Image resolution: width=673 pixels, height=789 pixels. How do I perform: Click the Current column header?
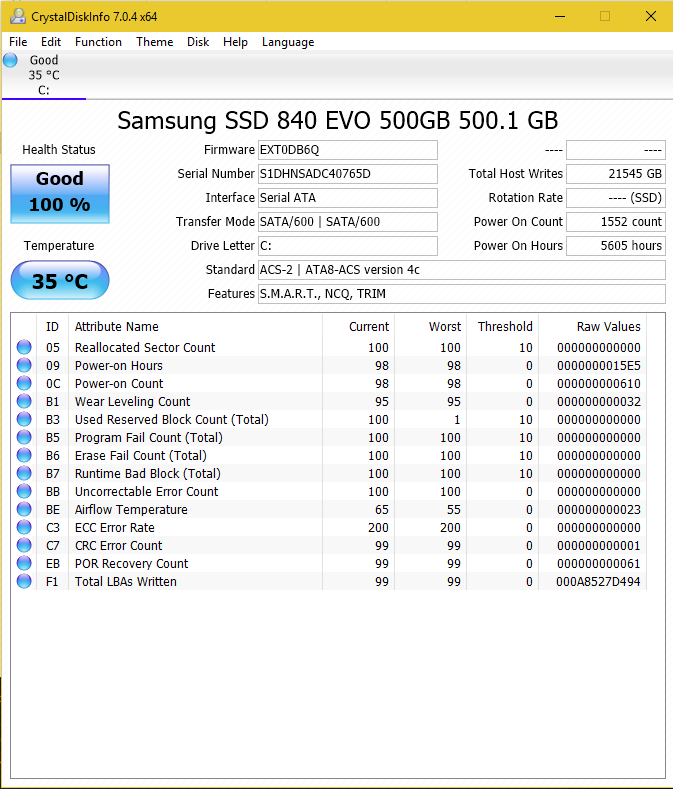point(358,327)
